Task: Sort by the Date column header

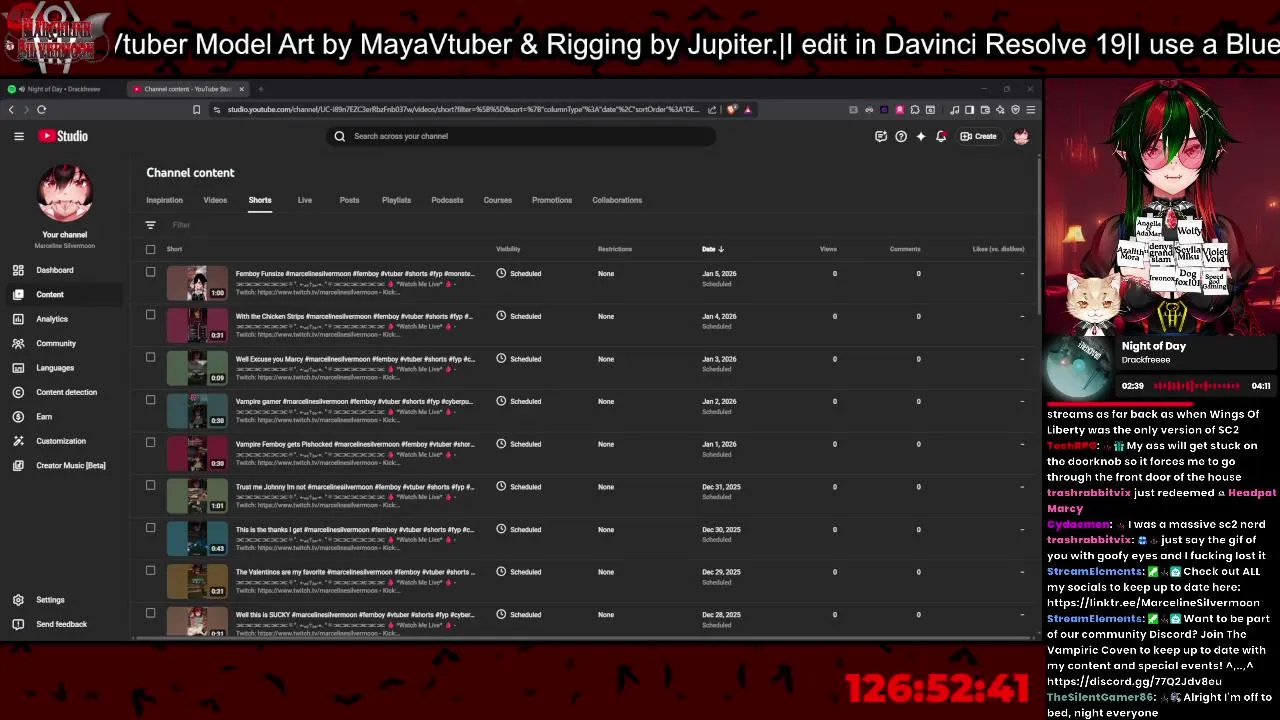Action: pos(712,249)
